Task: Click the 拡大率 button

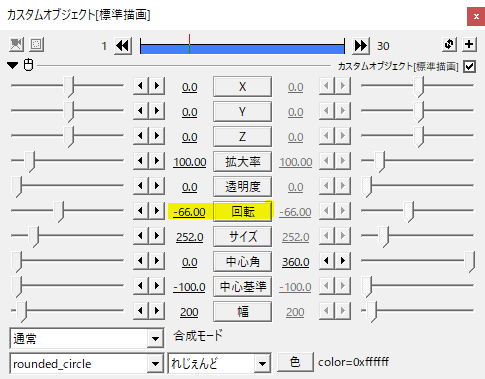Action: tap(242, 162)
